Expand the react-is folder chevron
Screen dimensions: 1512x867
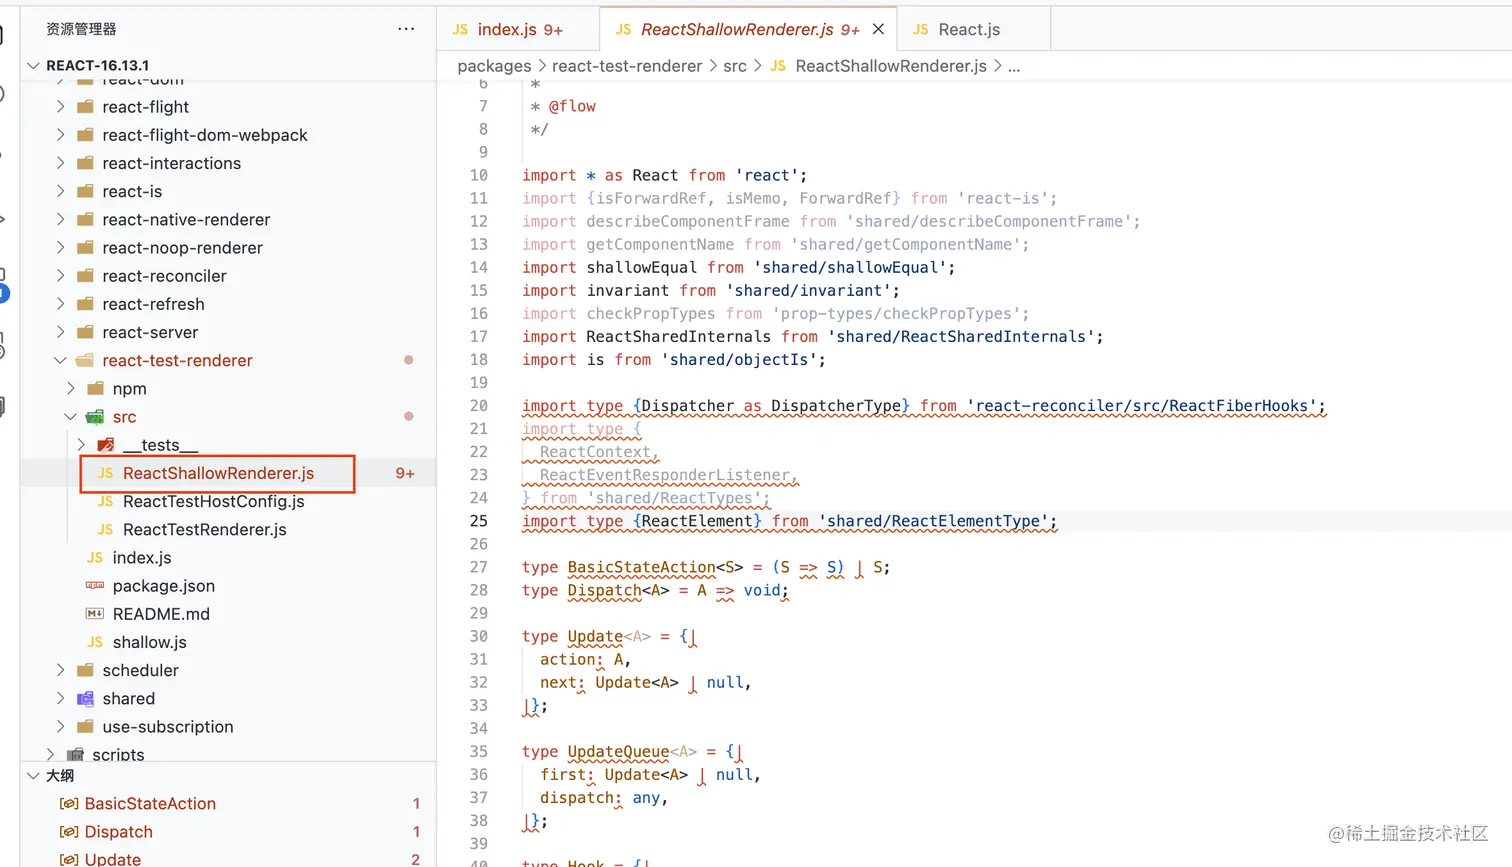point(60,191)
